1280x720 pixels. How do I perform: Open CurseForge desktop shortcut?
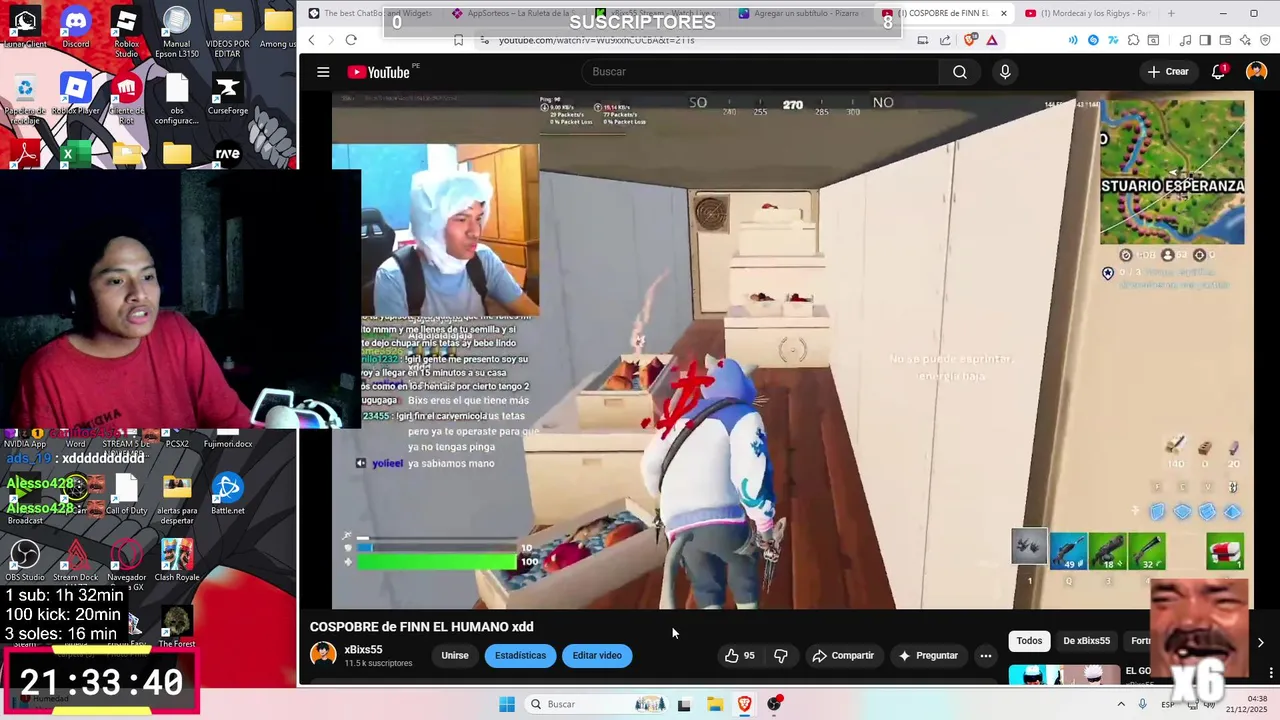[x=228, y=95]
